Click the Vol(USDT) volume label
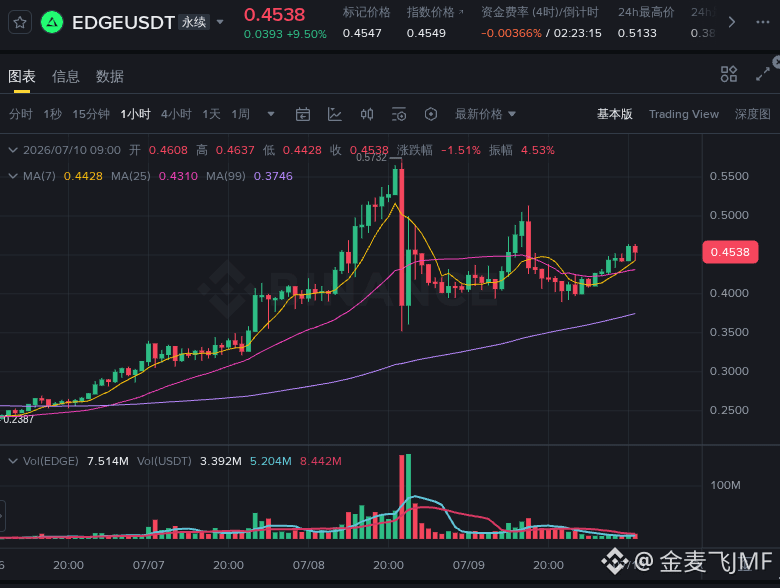The height and width of the screenshot is (588, 780). tap(164, 461)
